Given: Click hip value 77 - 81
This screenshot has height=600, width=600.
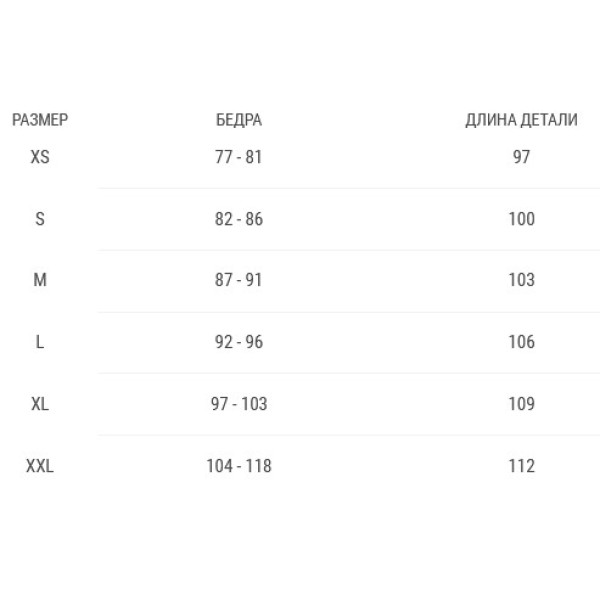Looking at the screenshot, I should 238,157.
